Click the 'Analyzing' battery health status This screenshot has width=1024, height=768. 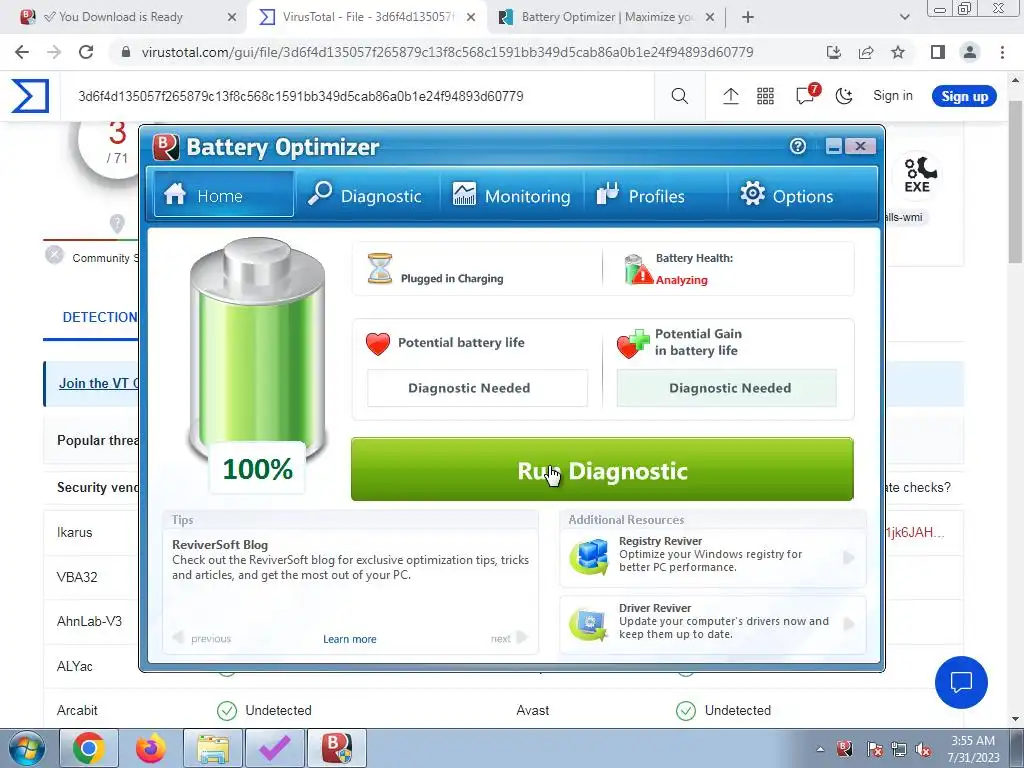click(681, 280)
